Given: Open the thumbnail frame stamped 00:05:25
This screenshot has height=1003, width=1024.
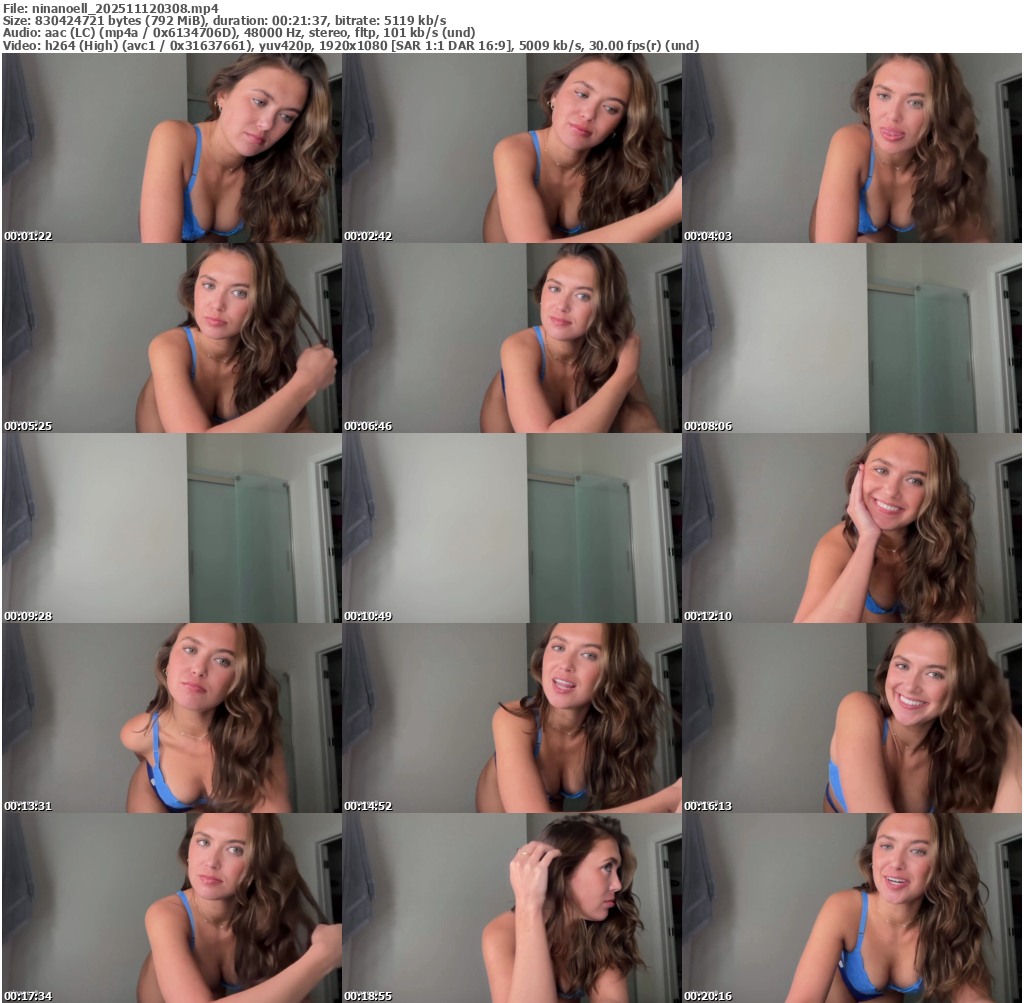Looking at the screenshot, I should point(171,338).
